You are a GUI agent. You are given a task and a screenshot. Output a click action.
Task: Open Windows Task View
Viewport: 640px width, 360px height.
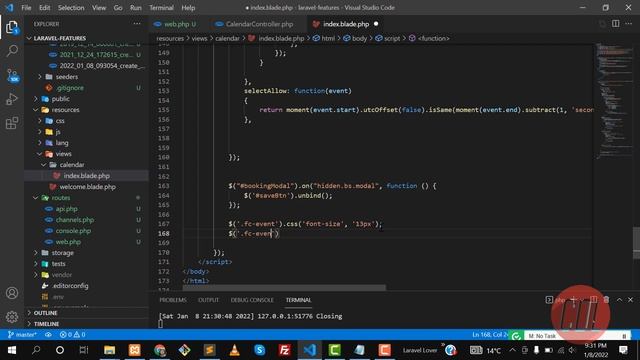(x=84, y=350)
